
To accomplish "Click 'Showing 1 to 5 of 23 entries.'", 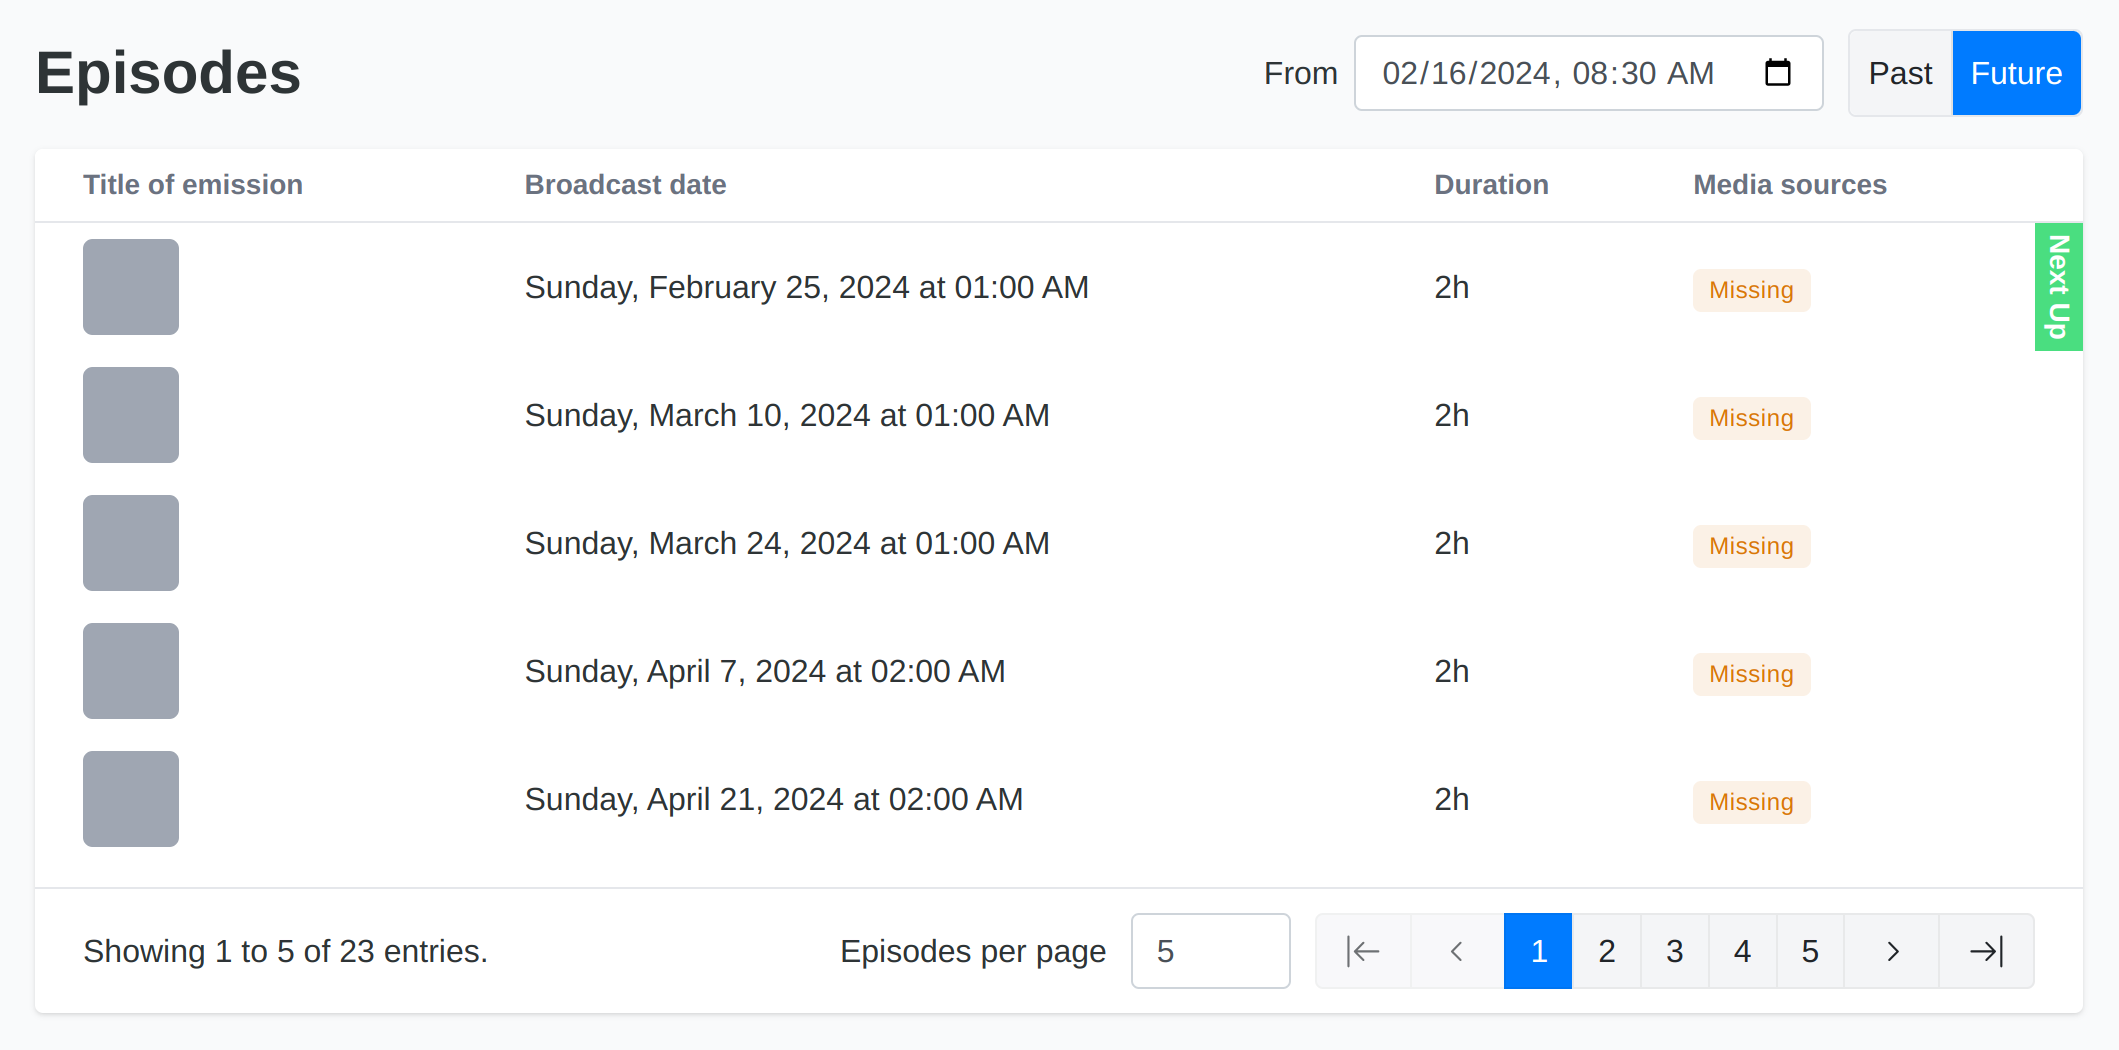I will click(x=286, y=951).
